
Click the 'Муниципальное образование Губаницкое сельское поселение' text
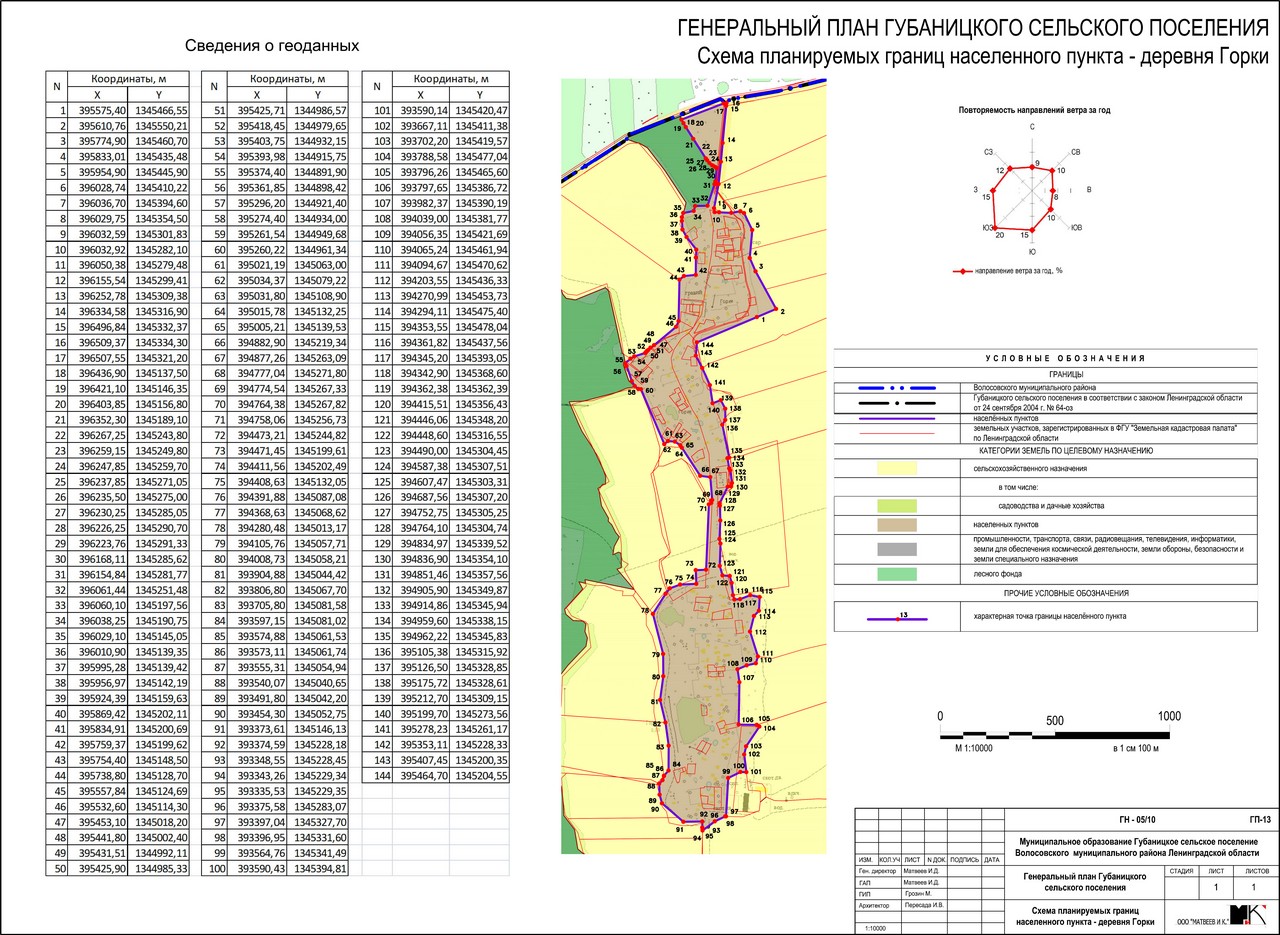pos(1138,842)
